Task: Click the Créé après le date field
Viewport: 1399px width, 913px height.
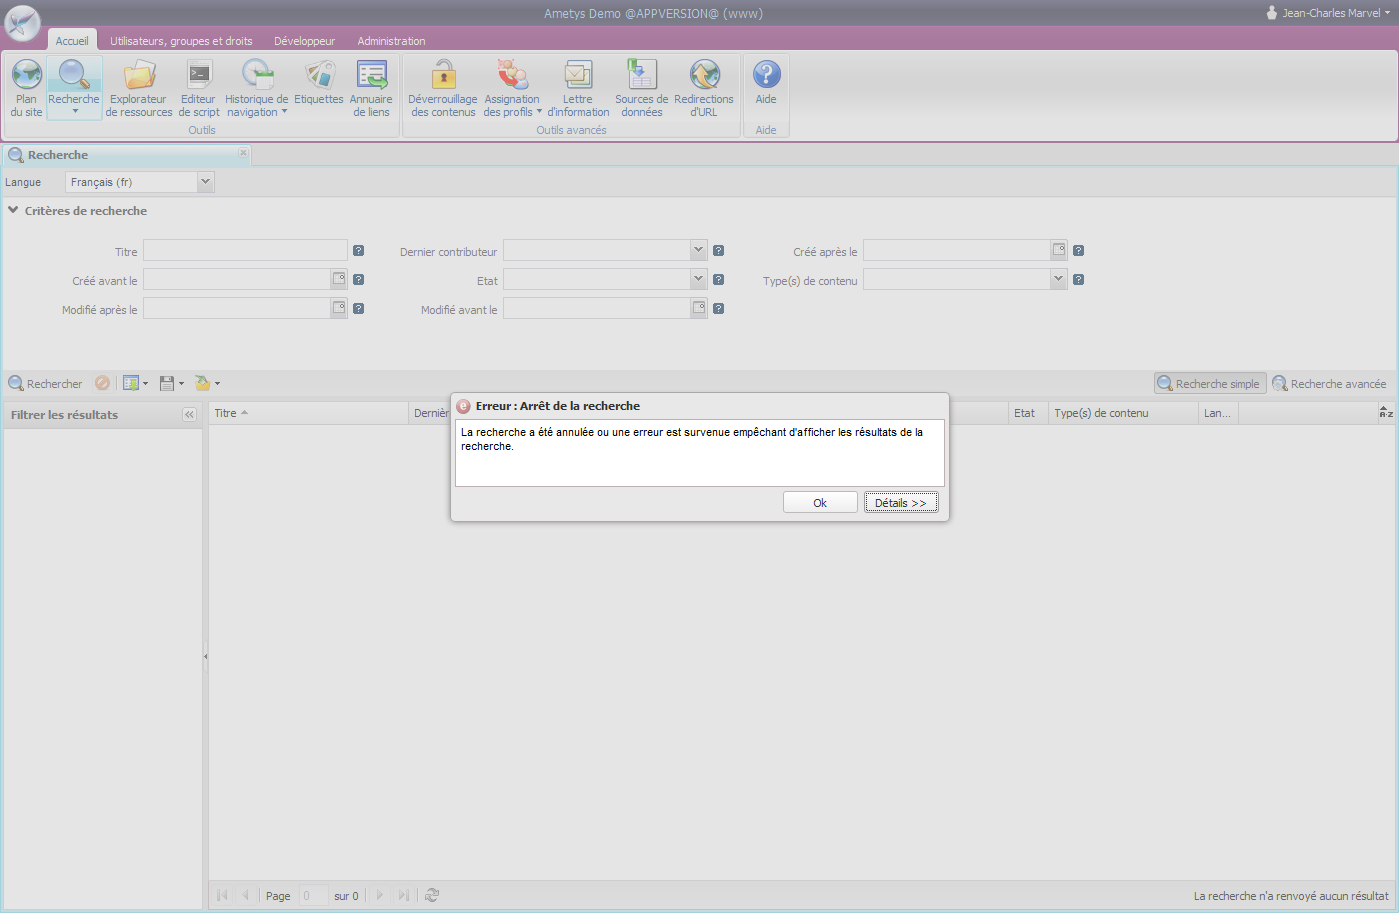Action: [957, 250]
